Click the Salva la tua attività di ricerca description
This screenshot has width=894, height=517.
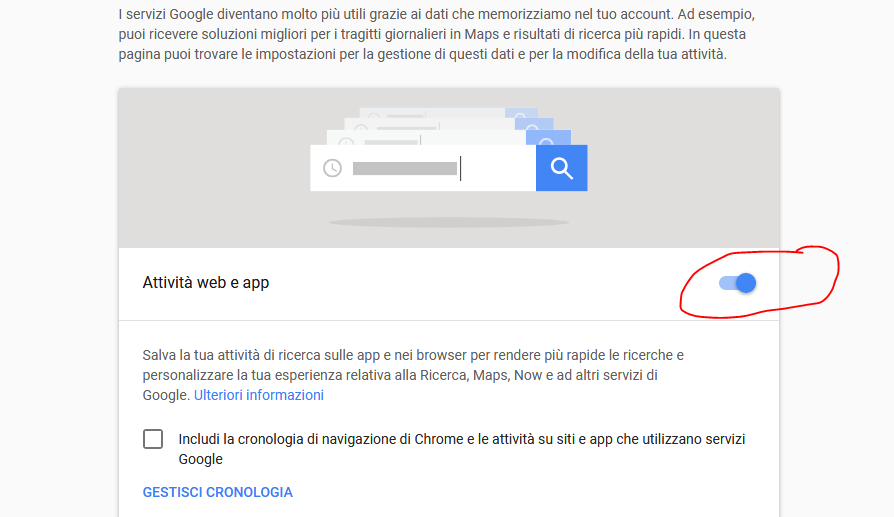[x=413, y=375]
